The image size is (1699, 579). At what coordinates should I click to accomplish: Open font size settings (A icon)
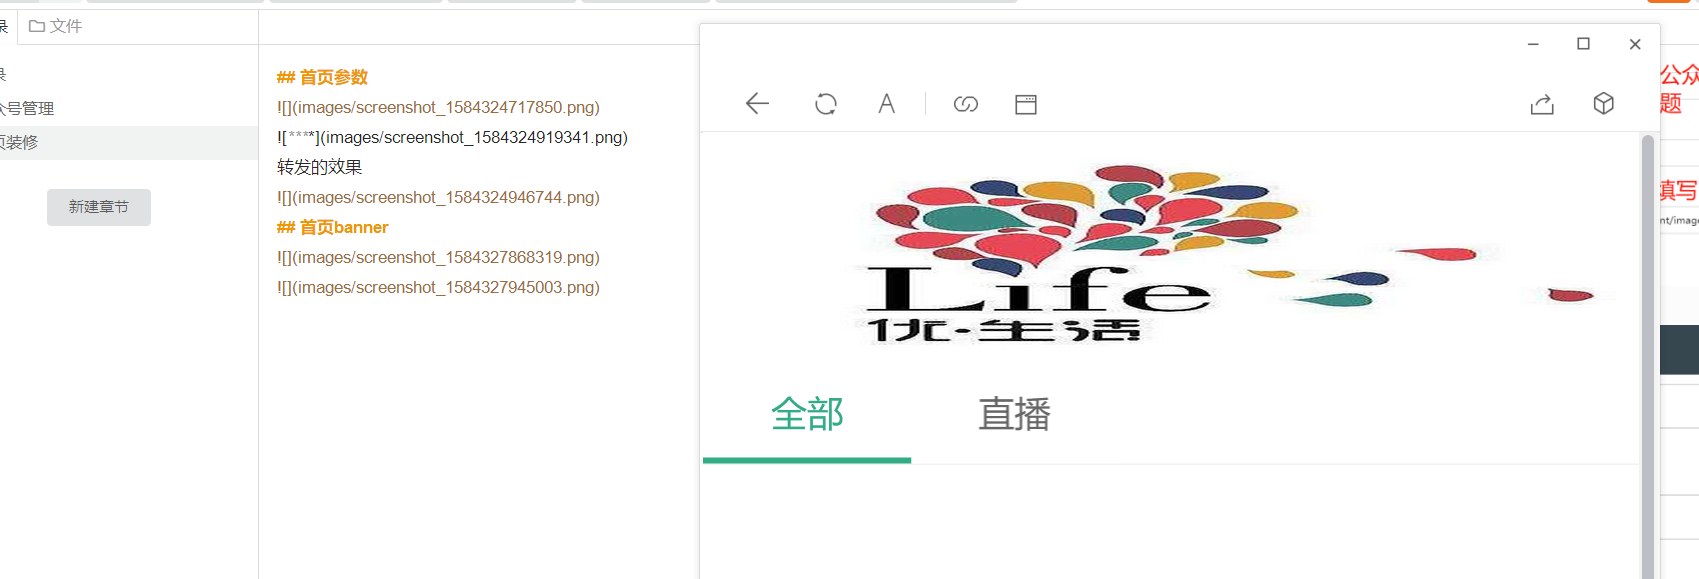[x=886, y=104]
